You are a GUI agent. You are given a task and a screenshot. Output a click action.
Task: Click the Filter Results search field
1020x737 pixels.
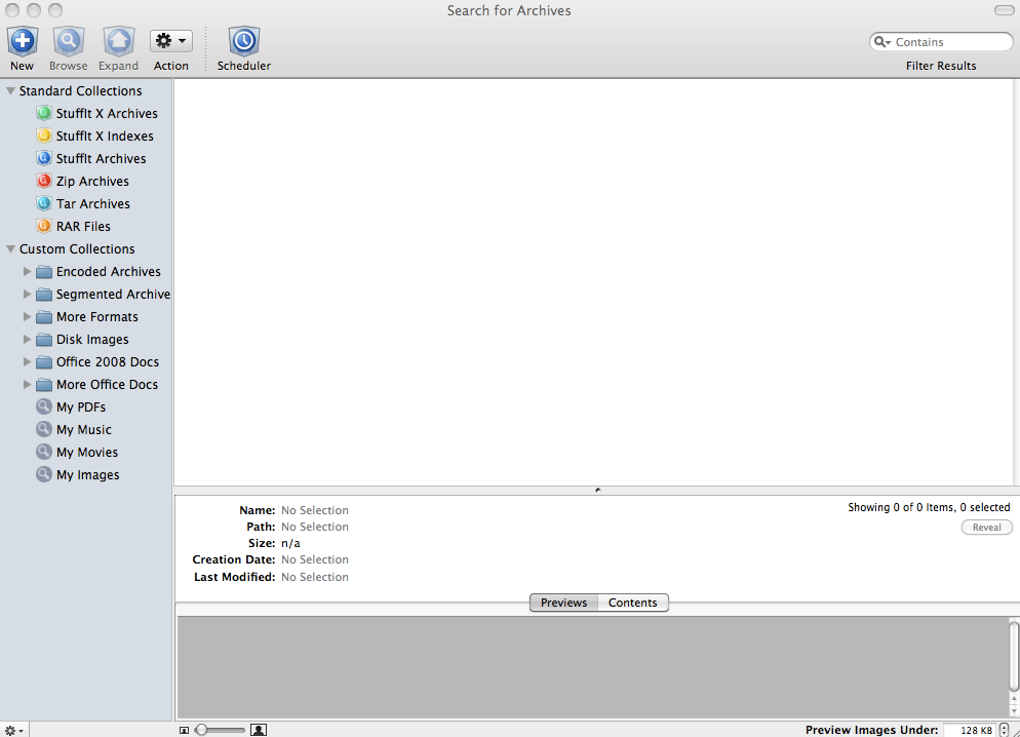[x=950, y=42]
